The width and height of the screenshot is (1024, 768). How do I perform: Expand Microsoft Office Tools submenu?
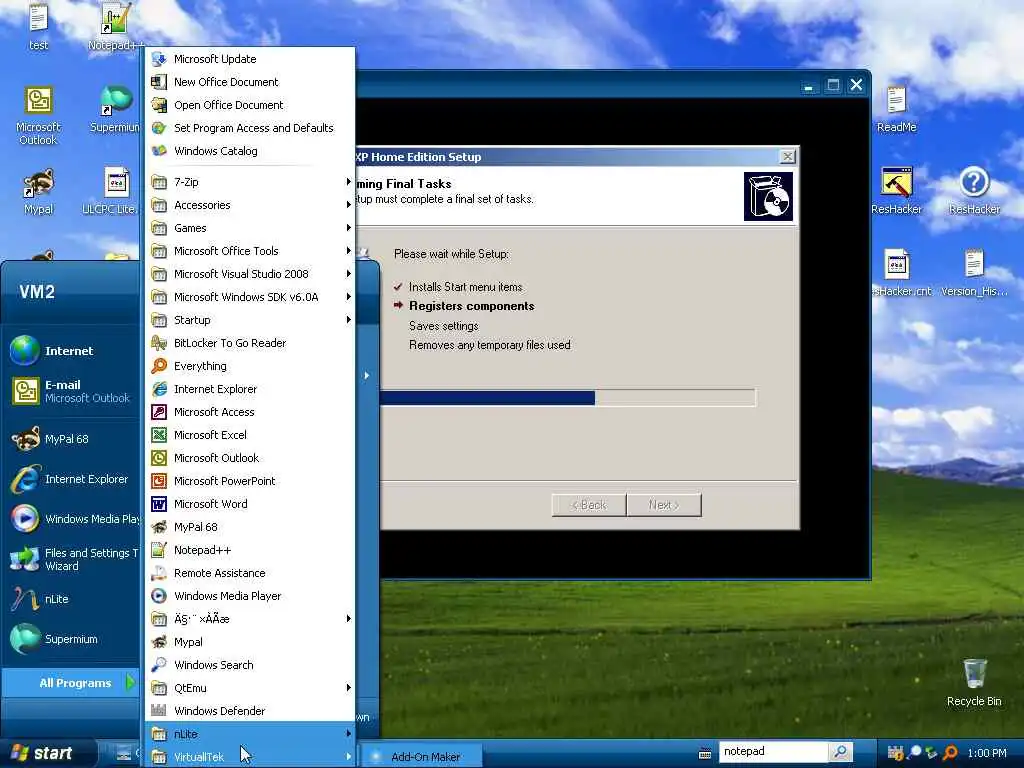pyautogui.click(x=250, y=251)
